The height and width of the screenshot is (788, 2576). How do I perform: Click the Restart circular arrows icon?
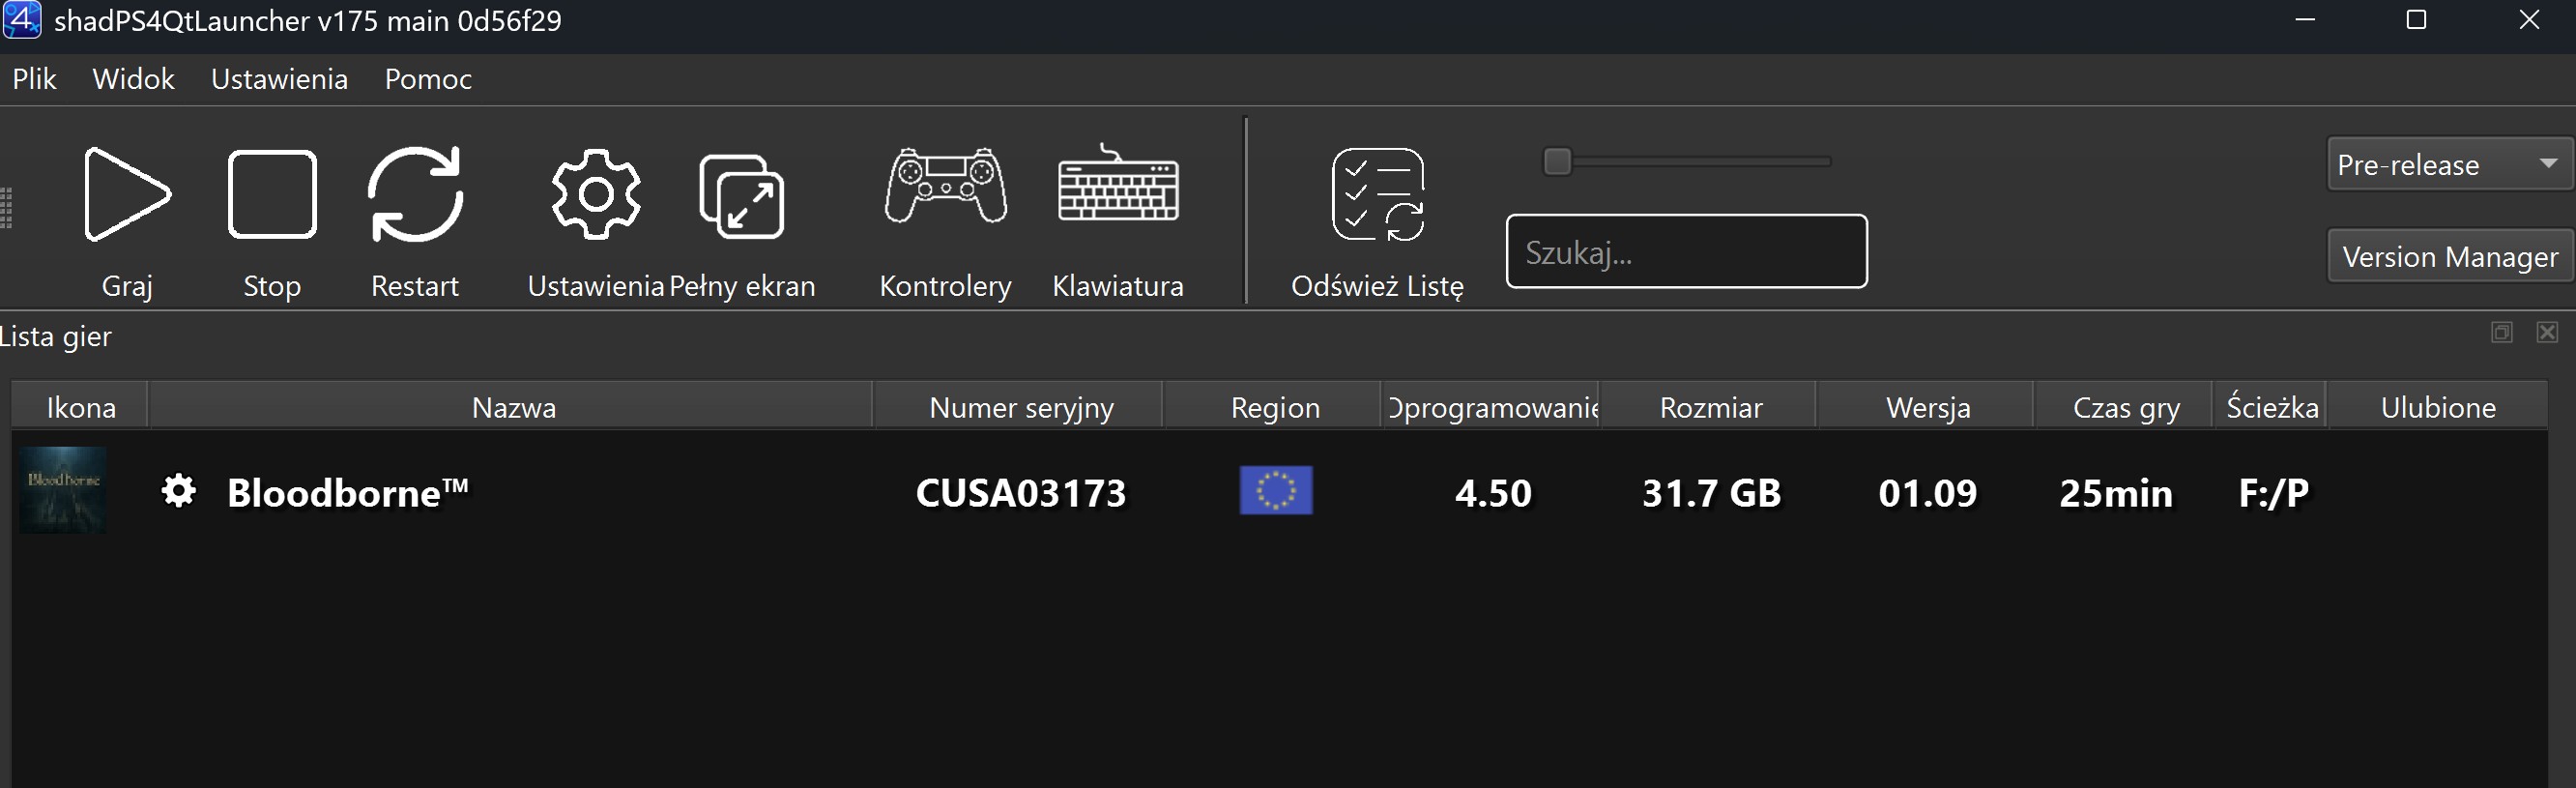pyautogui.click(x=415, y=194)
